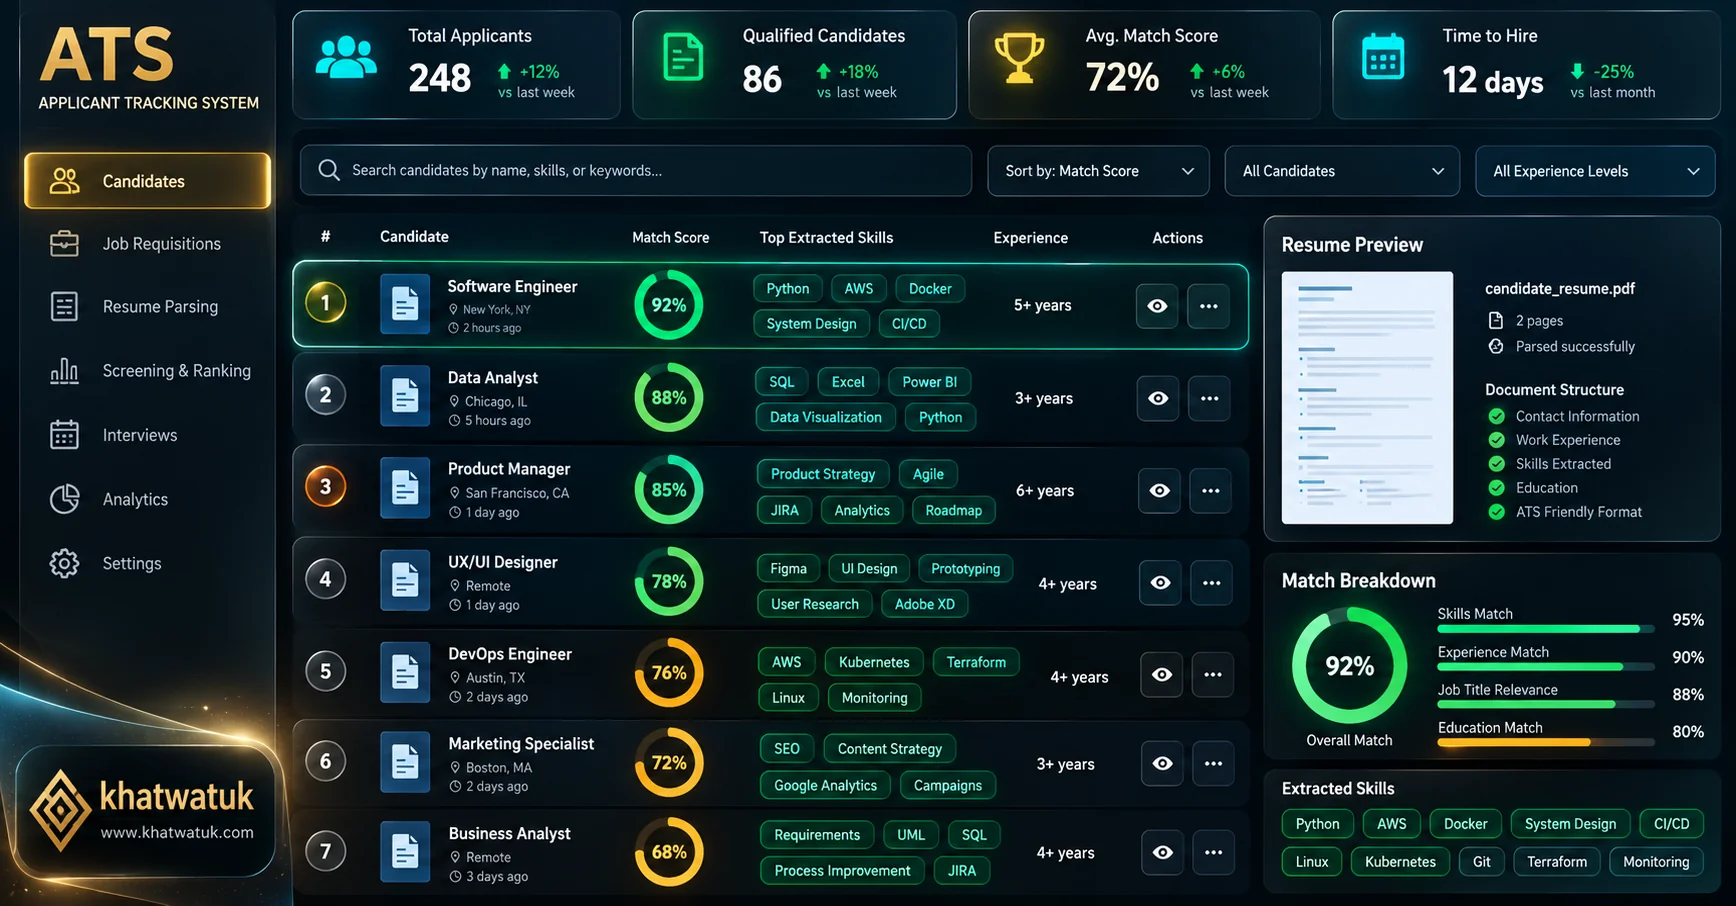1736x906 pixels.
Task: Click the 2 pages file icon
Action: [x=1496, y=321]
